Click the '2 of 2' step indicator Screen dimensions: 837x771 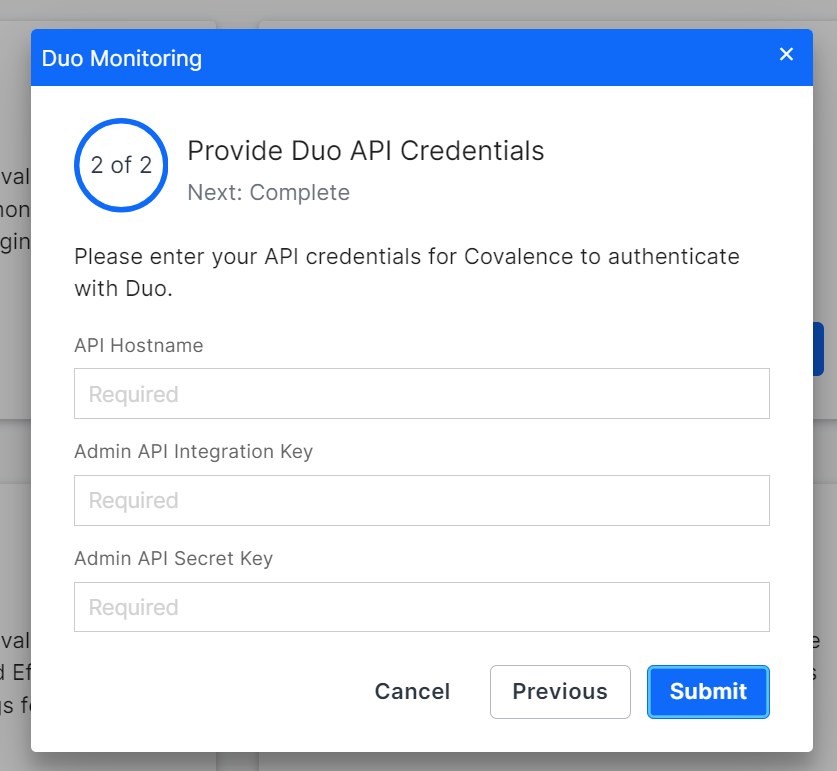coord(121,165)
